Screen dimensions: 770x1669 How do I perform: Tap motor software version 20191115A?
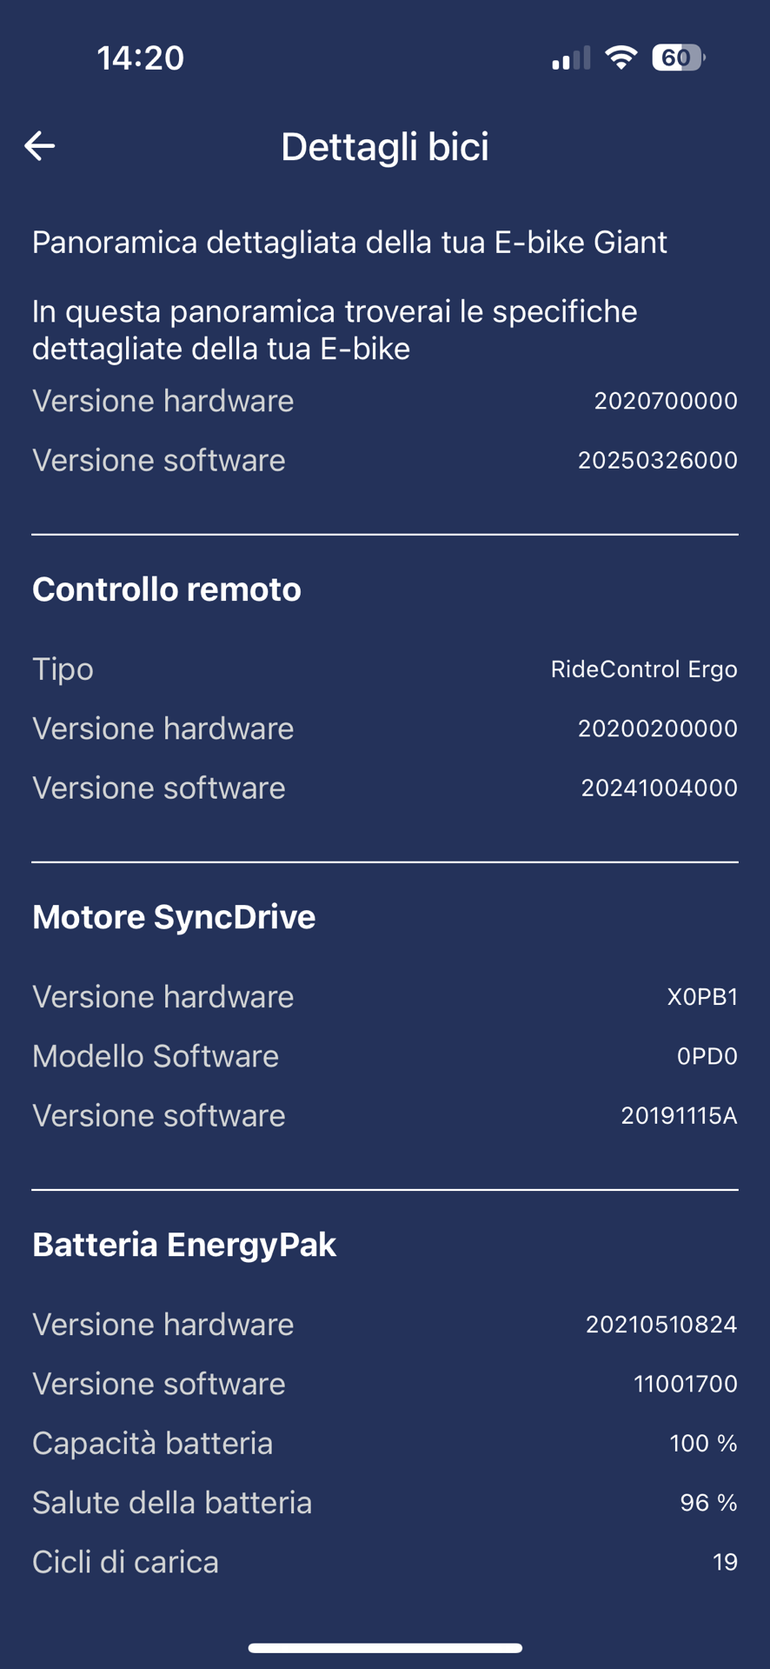click(x=679, y=1116)
